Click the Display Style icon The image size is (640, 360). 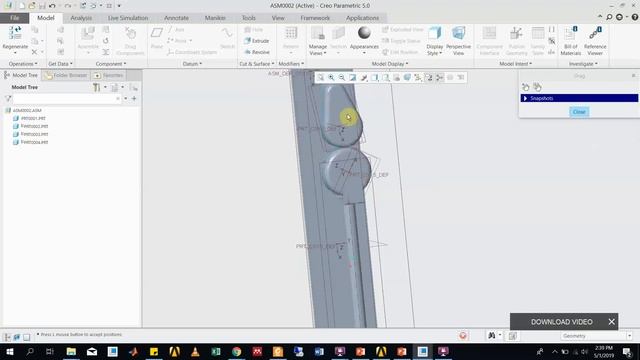tap(435, 34)
